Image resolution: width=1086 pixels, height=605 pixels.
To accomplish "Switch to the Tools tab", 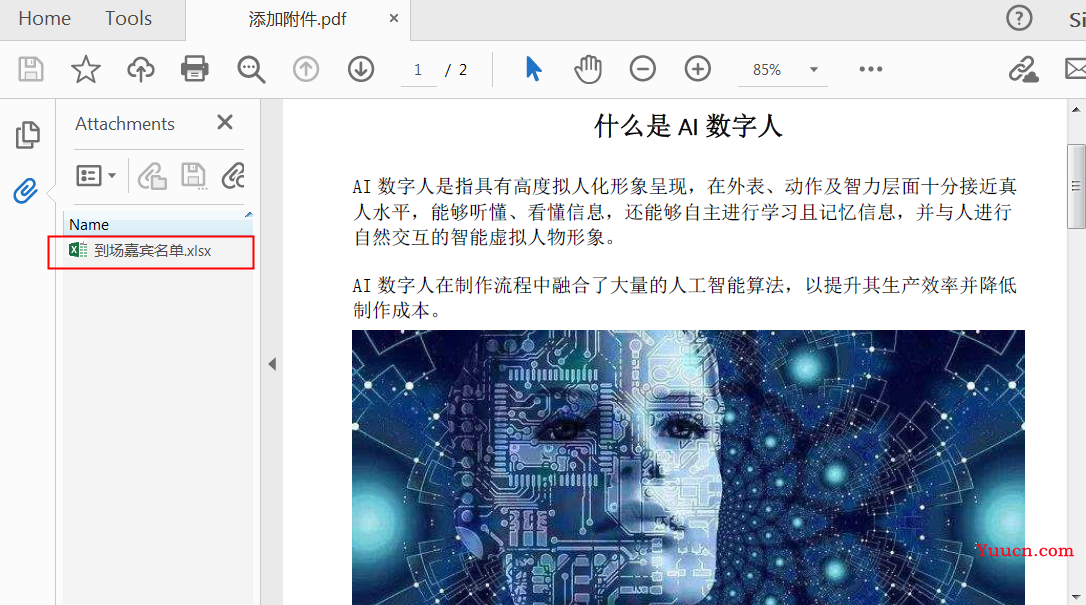I will tap(128, 19).
